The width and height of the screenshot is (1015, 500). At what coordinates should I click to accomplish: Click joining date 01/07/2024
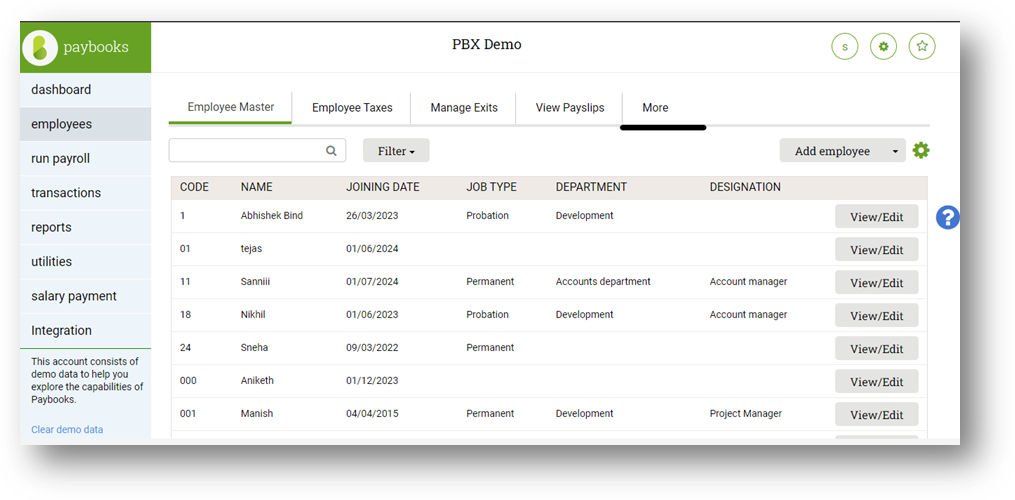(x=372, y=282)
